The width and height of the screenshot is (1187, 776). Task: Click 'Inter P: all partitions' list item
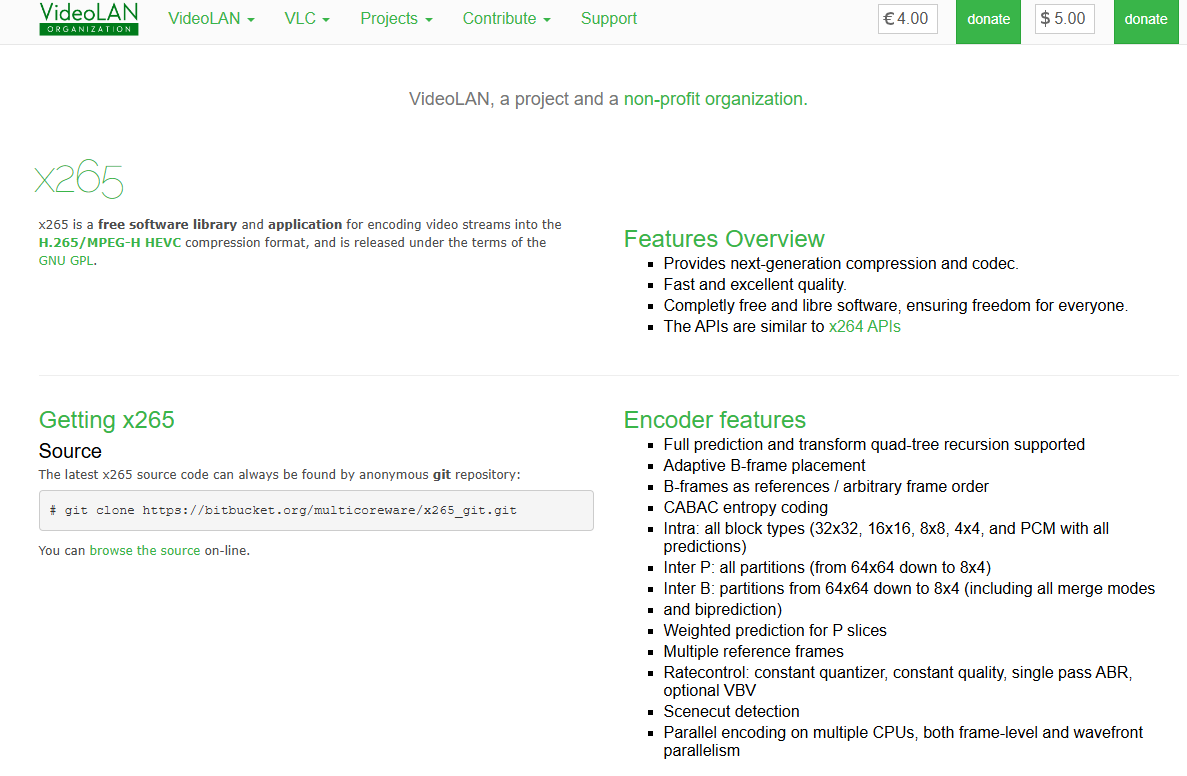(x=827, y=568)
